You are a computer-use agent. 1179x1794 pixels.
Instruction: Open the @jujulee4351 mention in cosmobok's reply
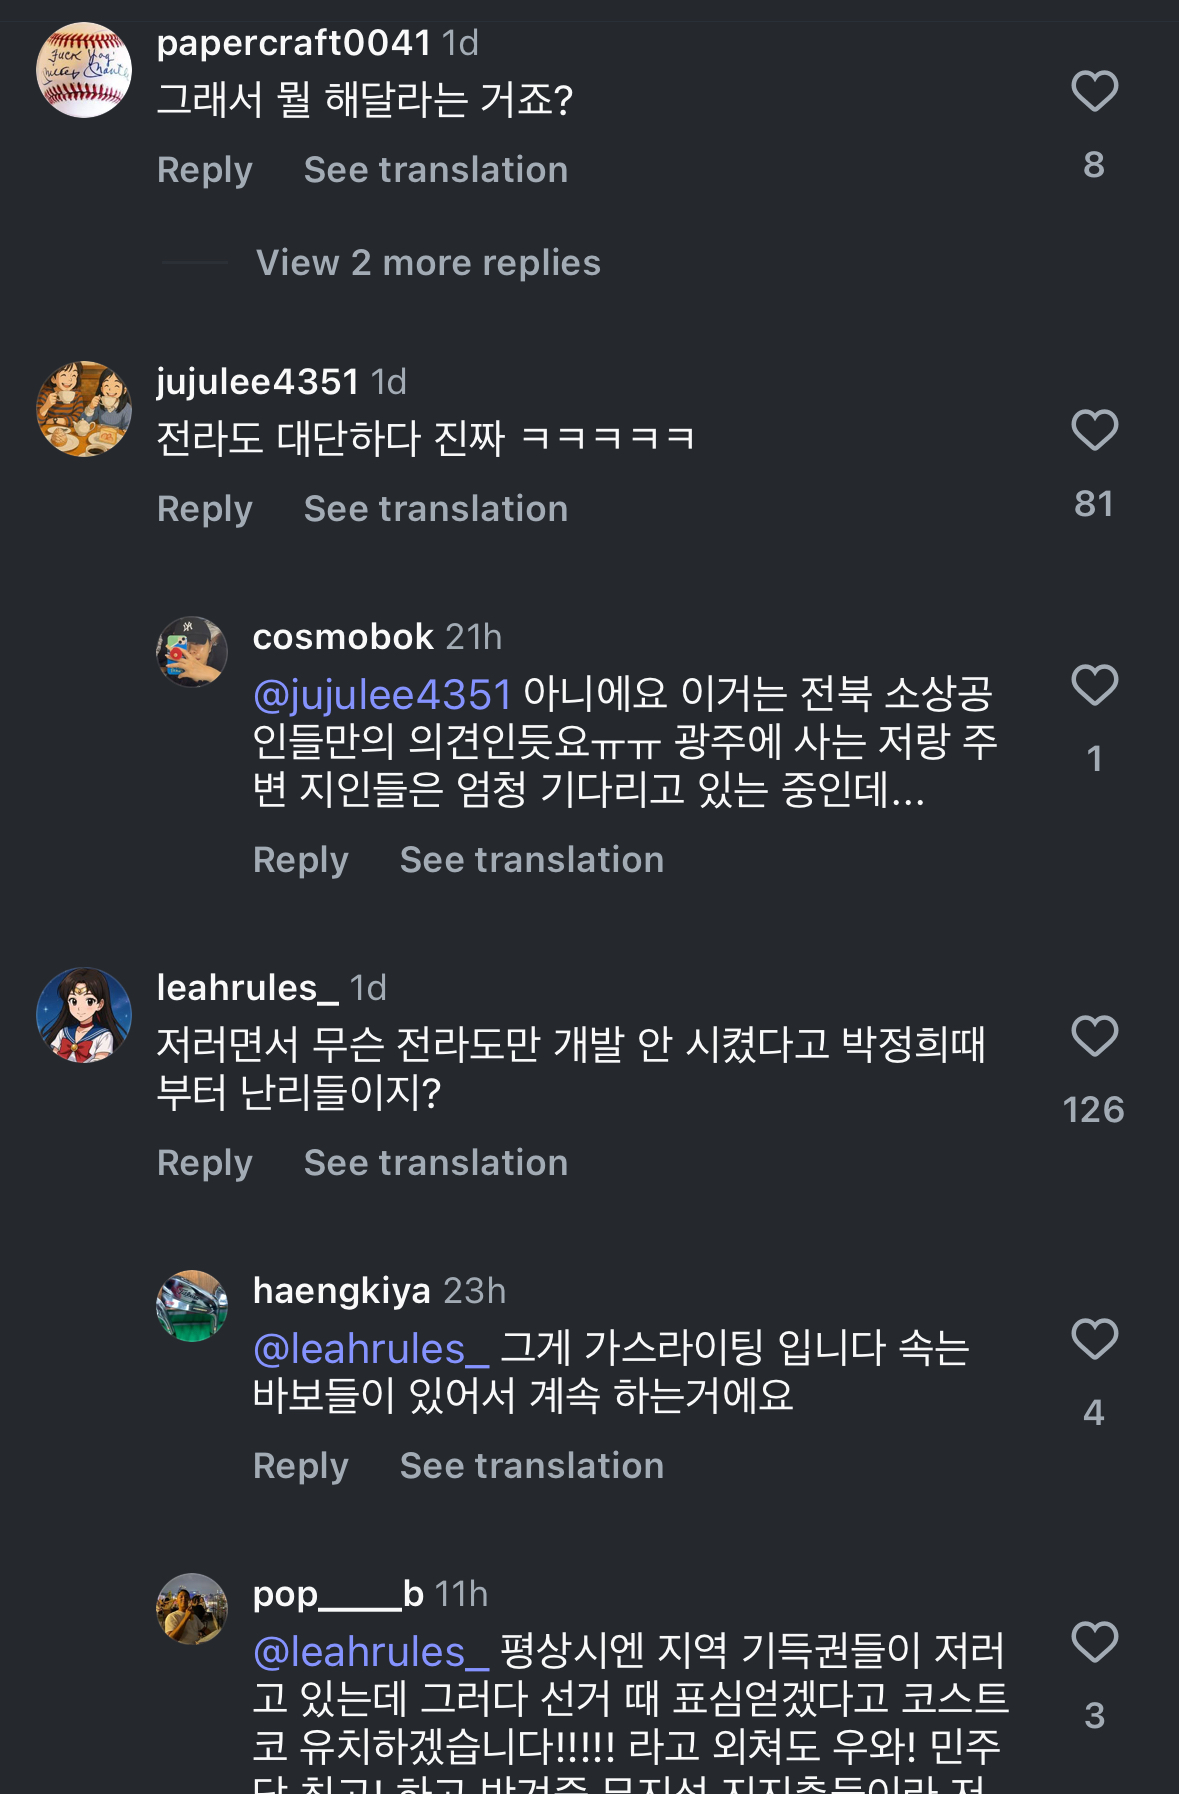tap(382, 694)
